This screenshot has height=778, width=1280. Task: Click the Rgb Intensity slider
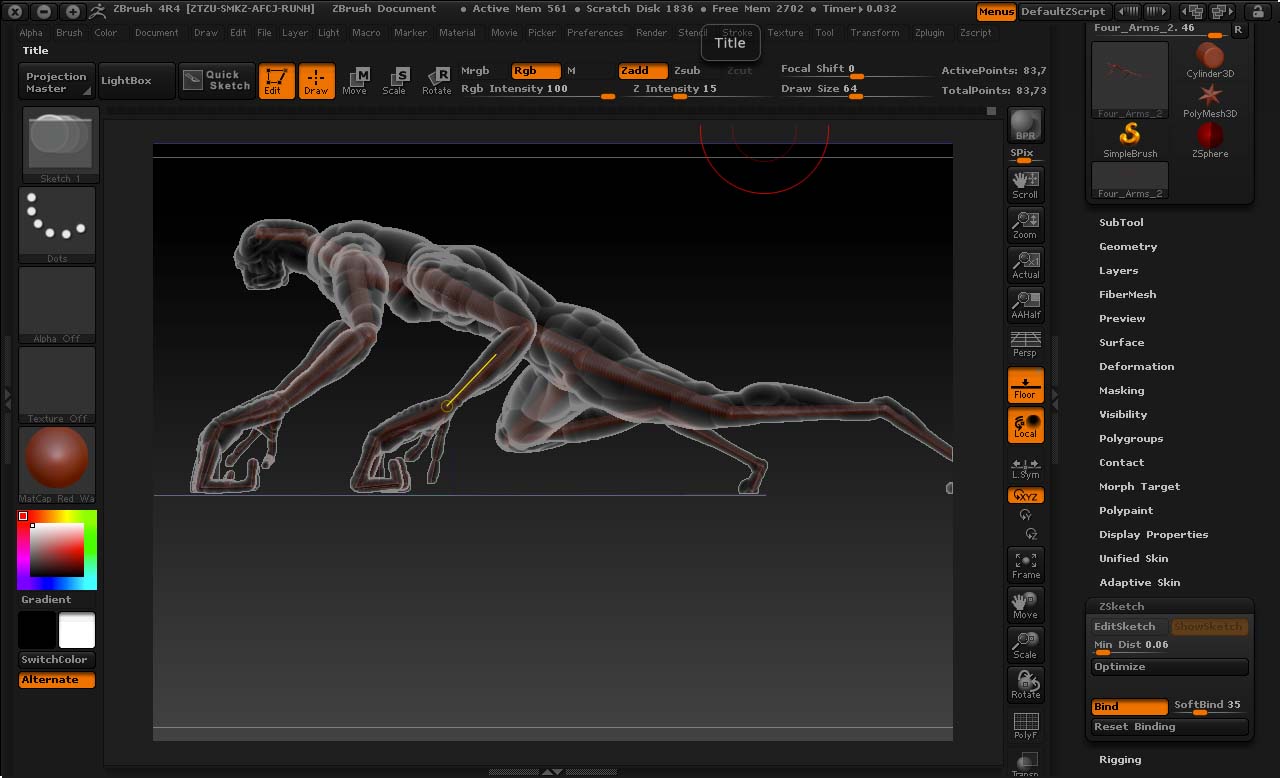point(537,90)
